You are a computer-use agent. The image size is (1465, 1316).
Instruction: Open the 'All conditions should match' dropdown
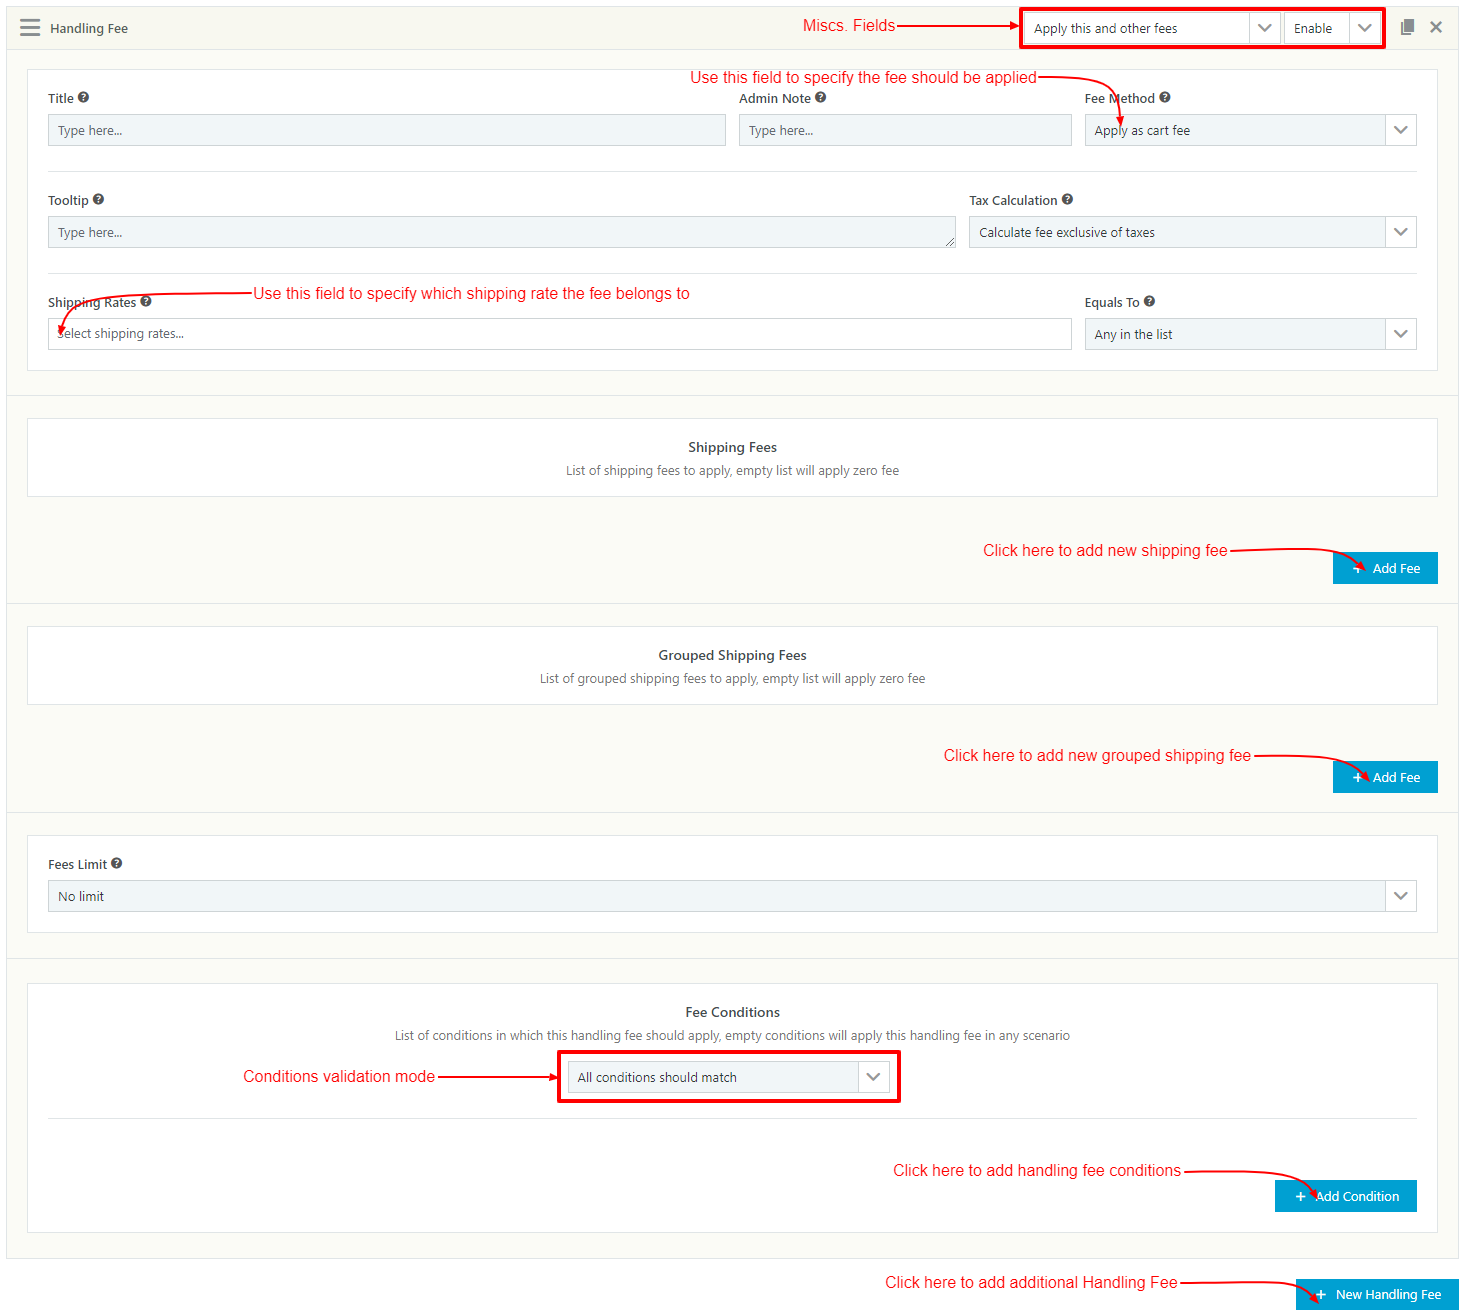728,1077
